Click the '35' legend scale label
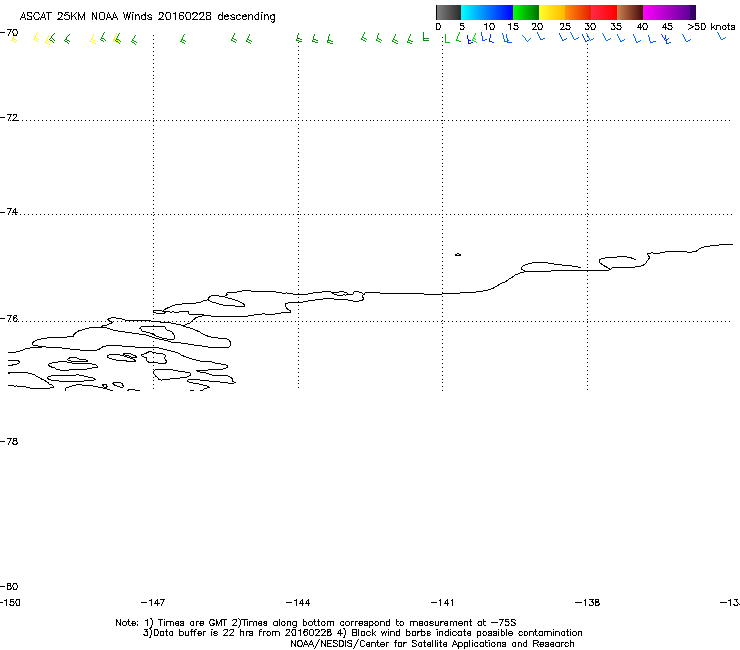 (616, 27)
